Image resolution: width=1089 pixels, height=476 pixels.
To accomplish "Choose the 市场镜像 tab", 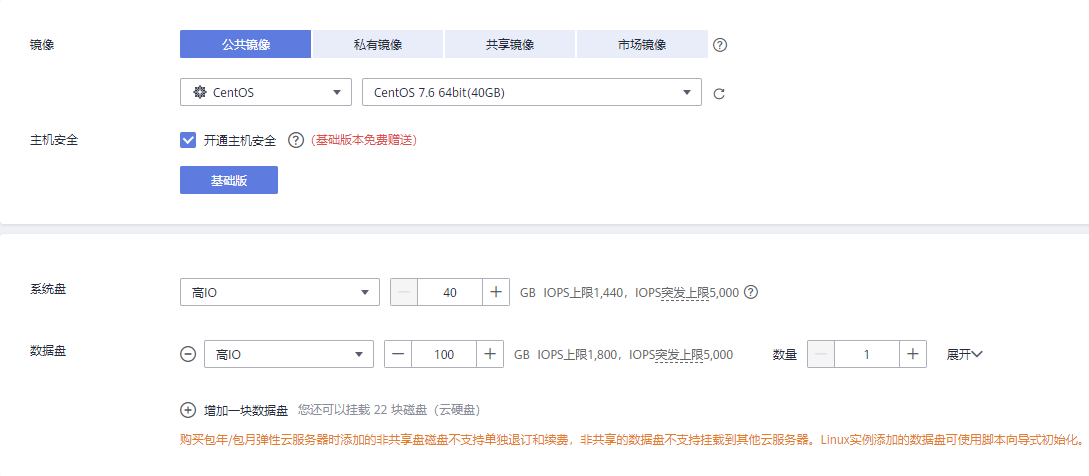I will coord(642,44).
